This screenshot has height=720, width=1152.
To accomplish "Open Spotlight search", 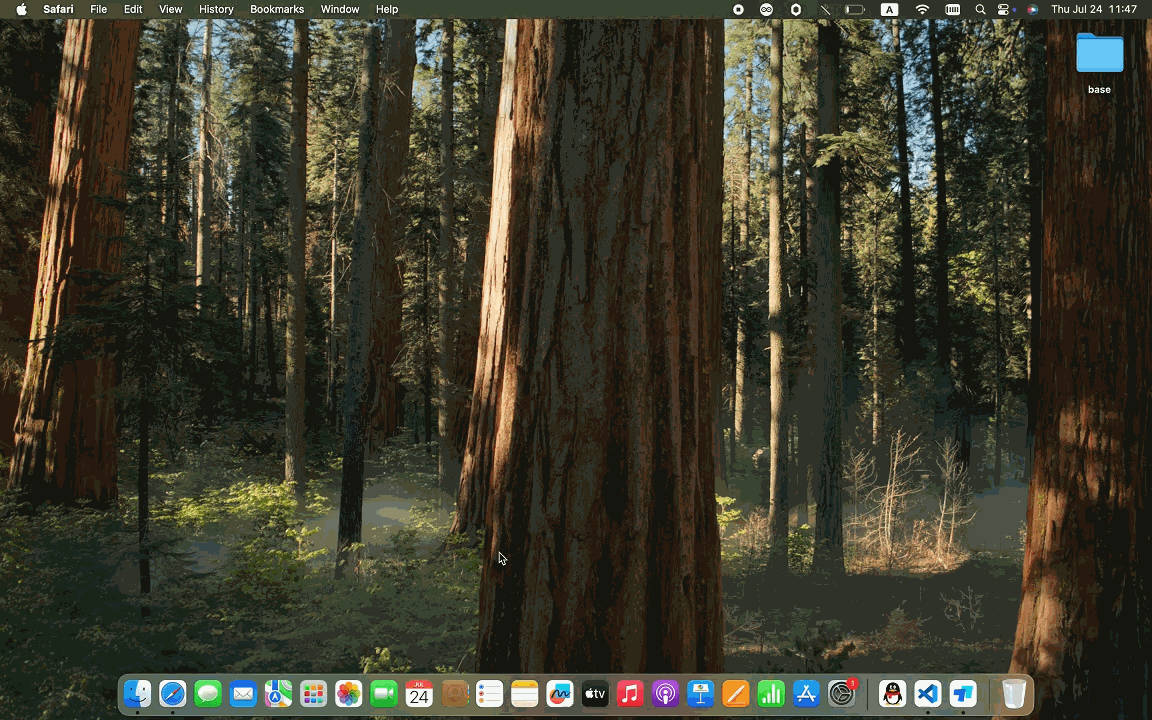I will tap(980, 9).
